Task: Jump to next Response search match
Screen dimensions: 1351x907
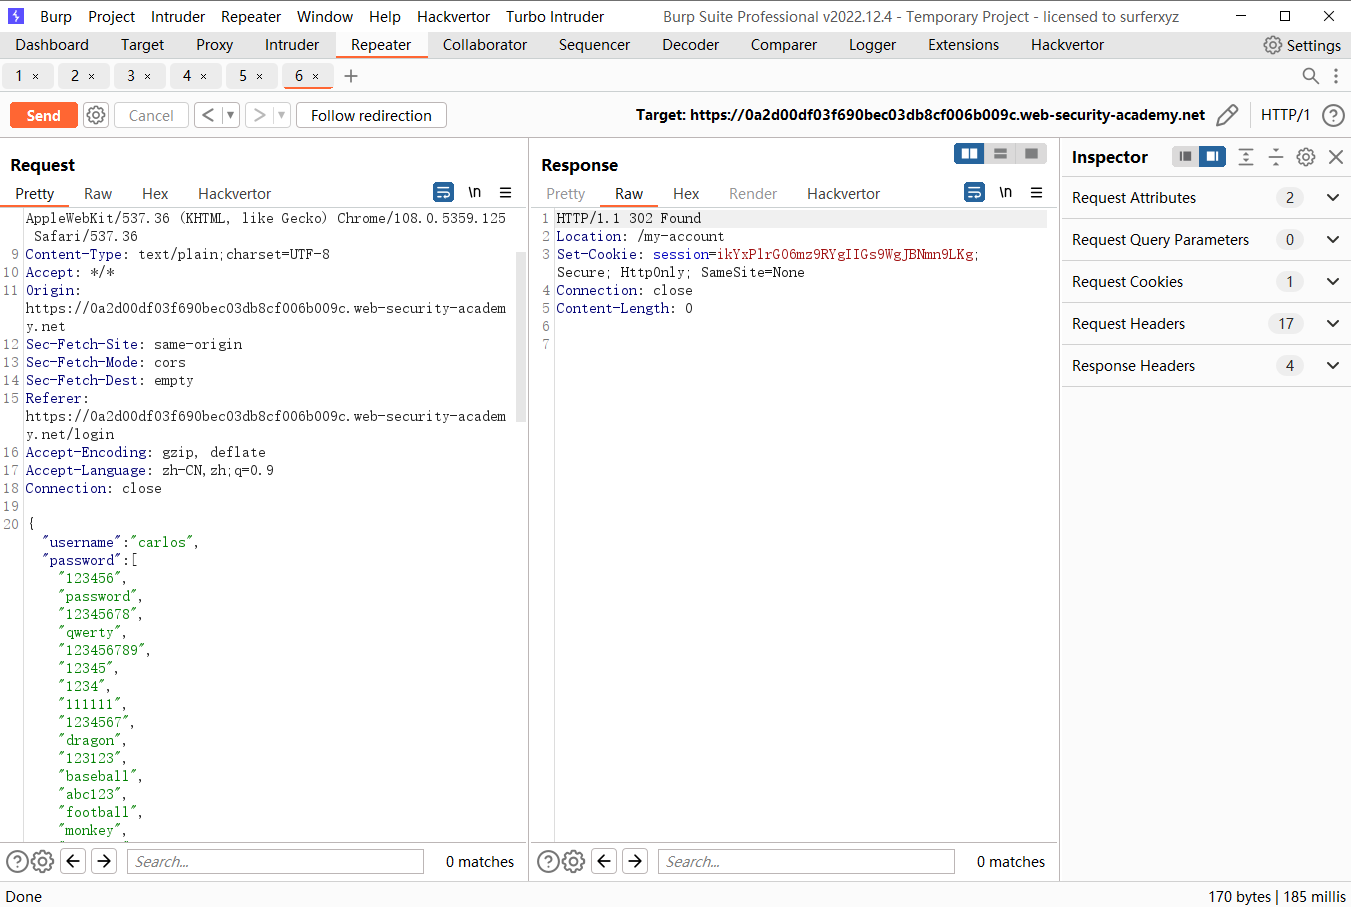Action: tap(635, 861)
